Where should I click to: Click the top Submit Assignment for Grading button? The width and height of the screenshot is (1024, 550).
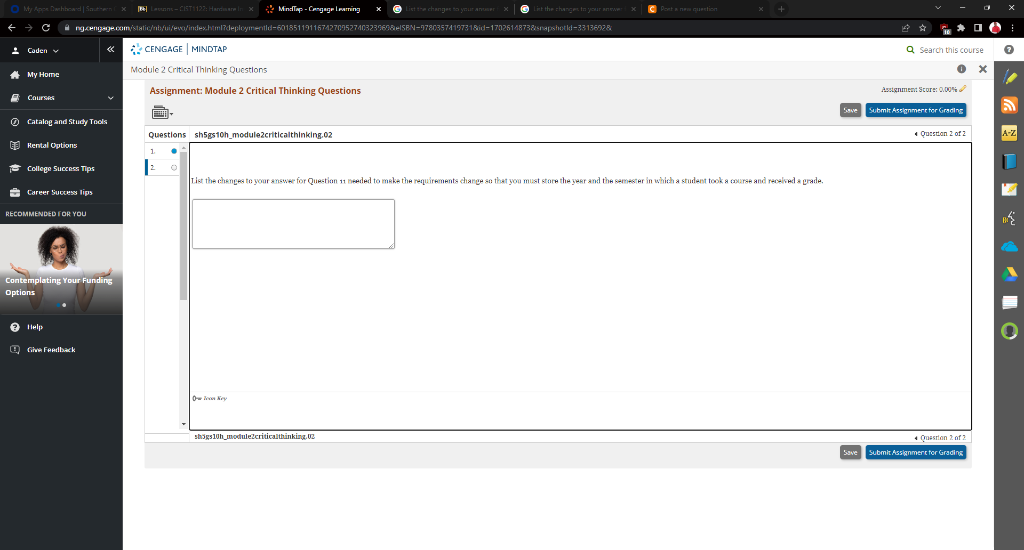[x=916, y=110]
